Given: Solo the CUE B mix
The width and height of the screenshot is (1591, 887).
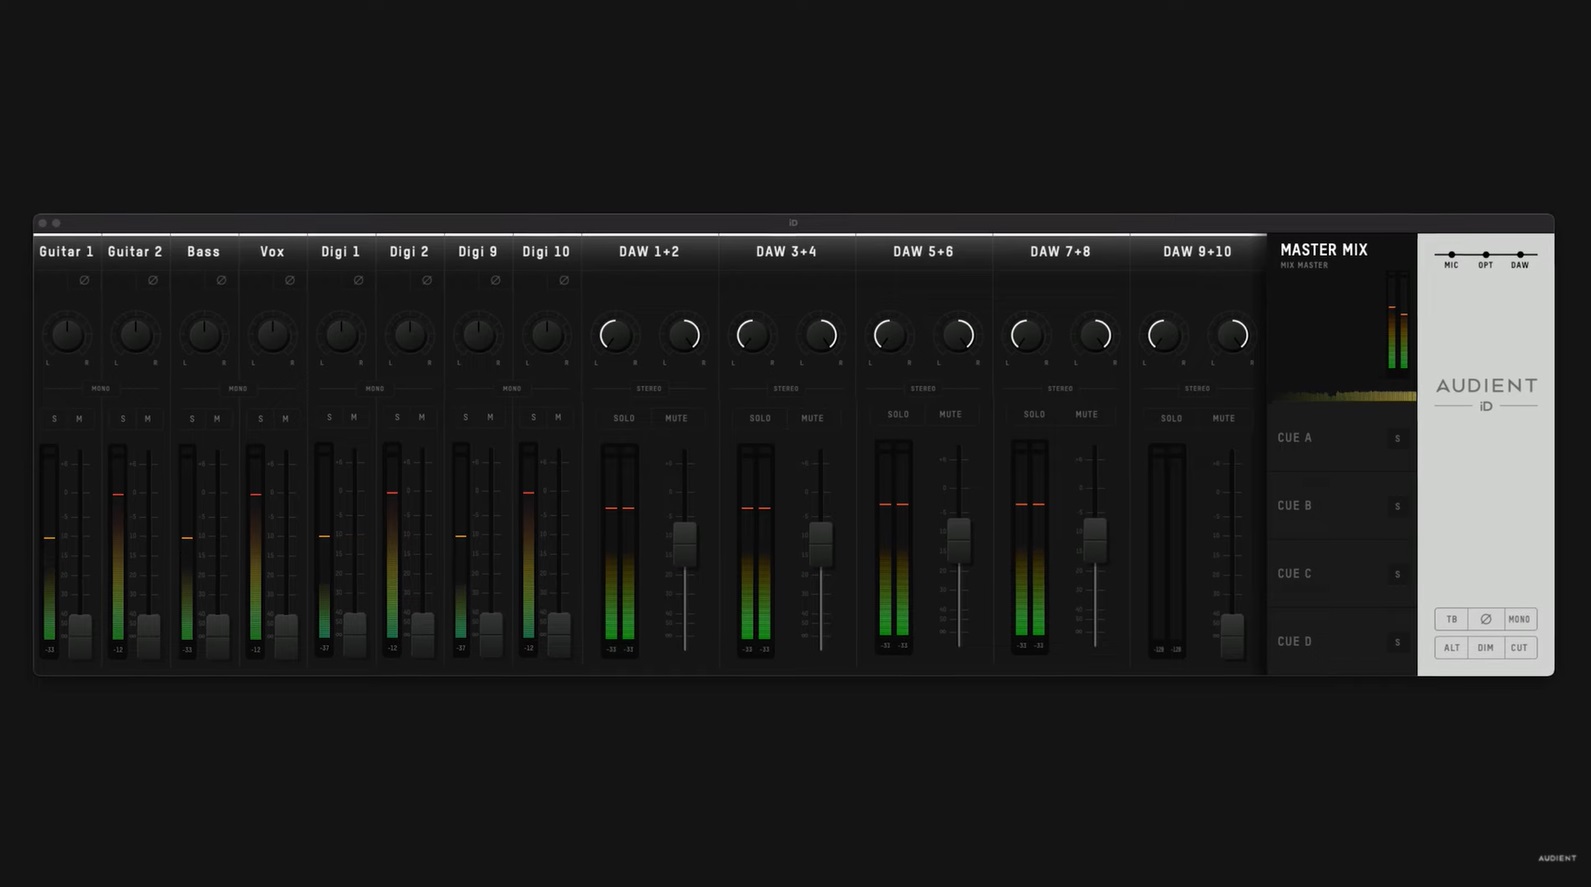Looking at the screenshot, I should (1398, 506).
